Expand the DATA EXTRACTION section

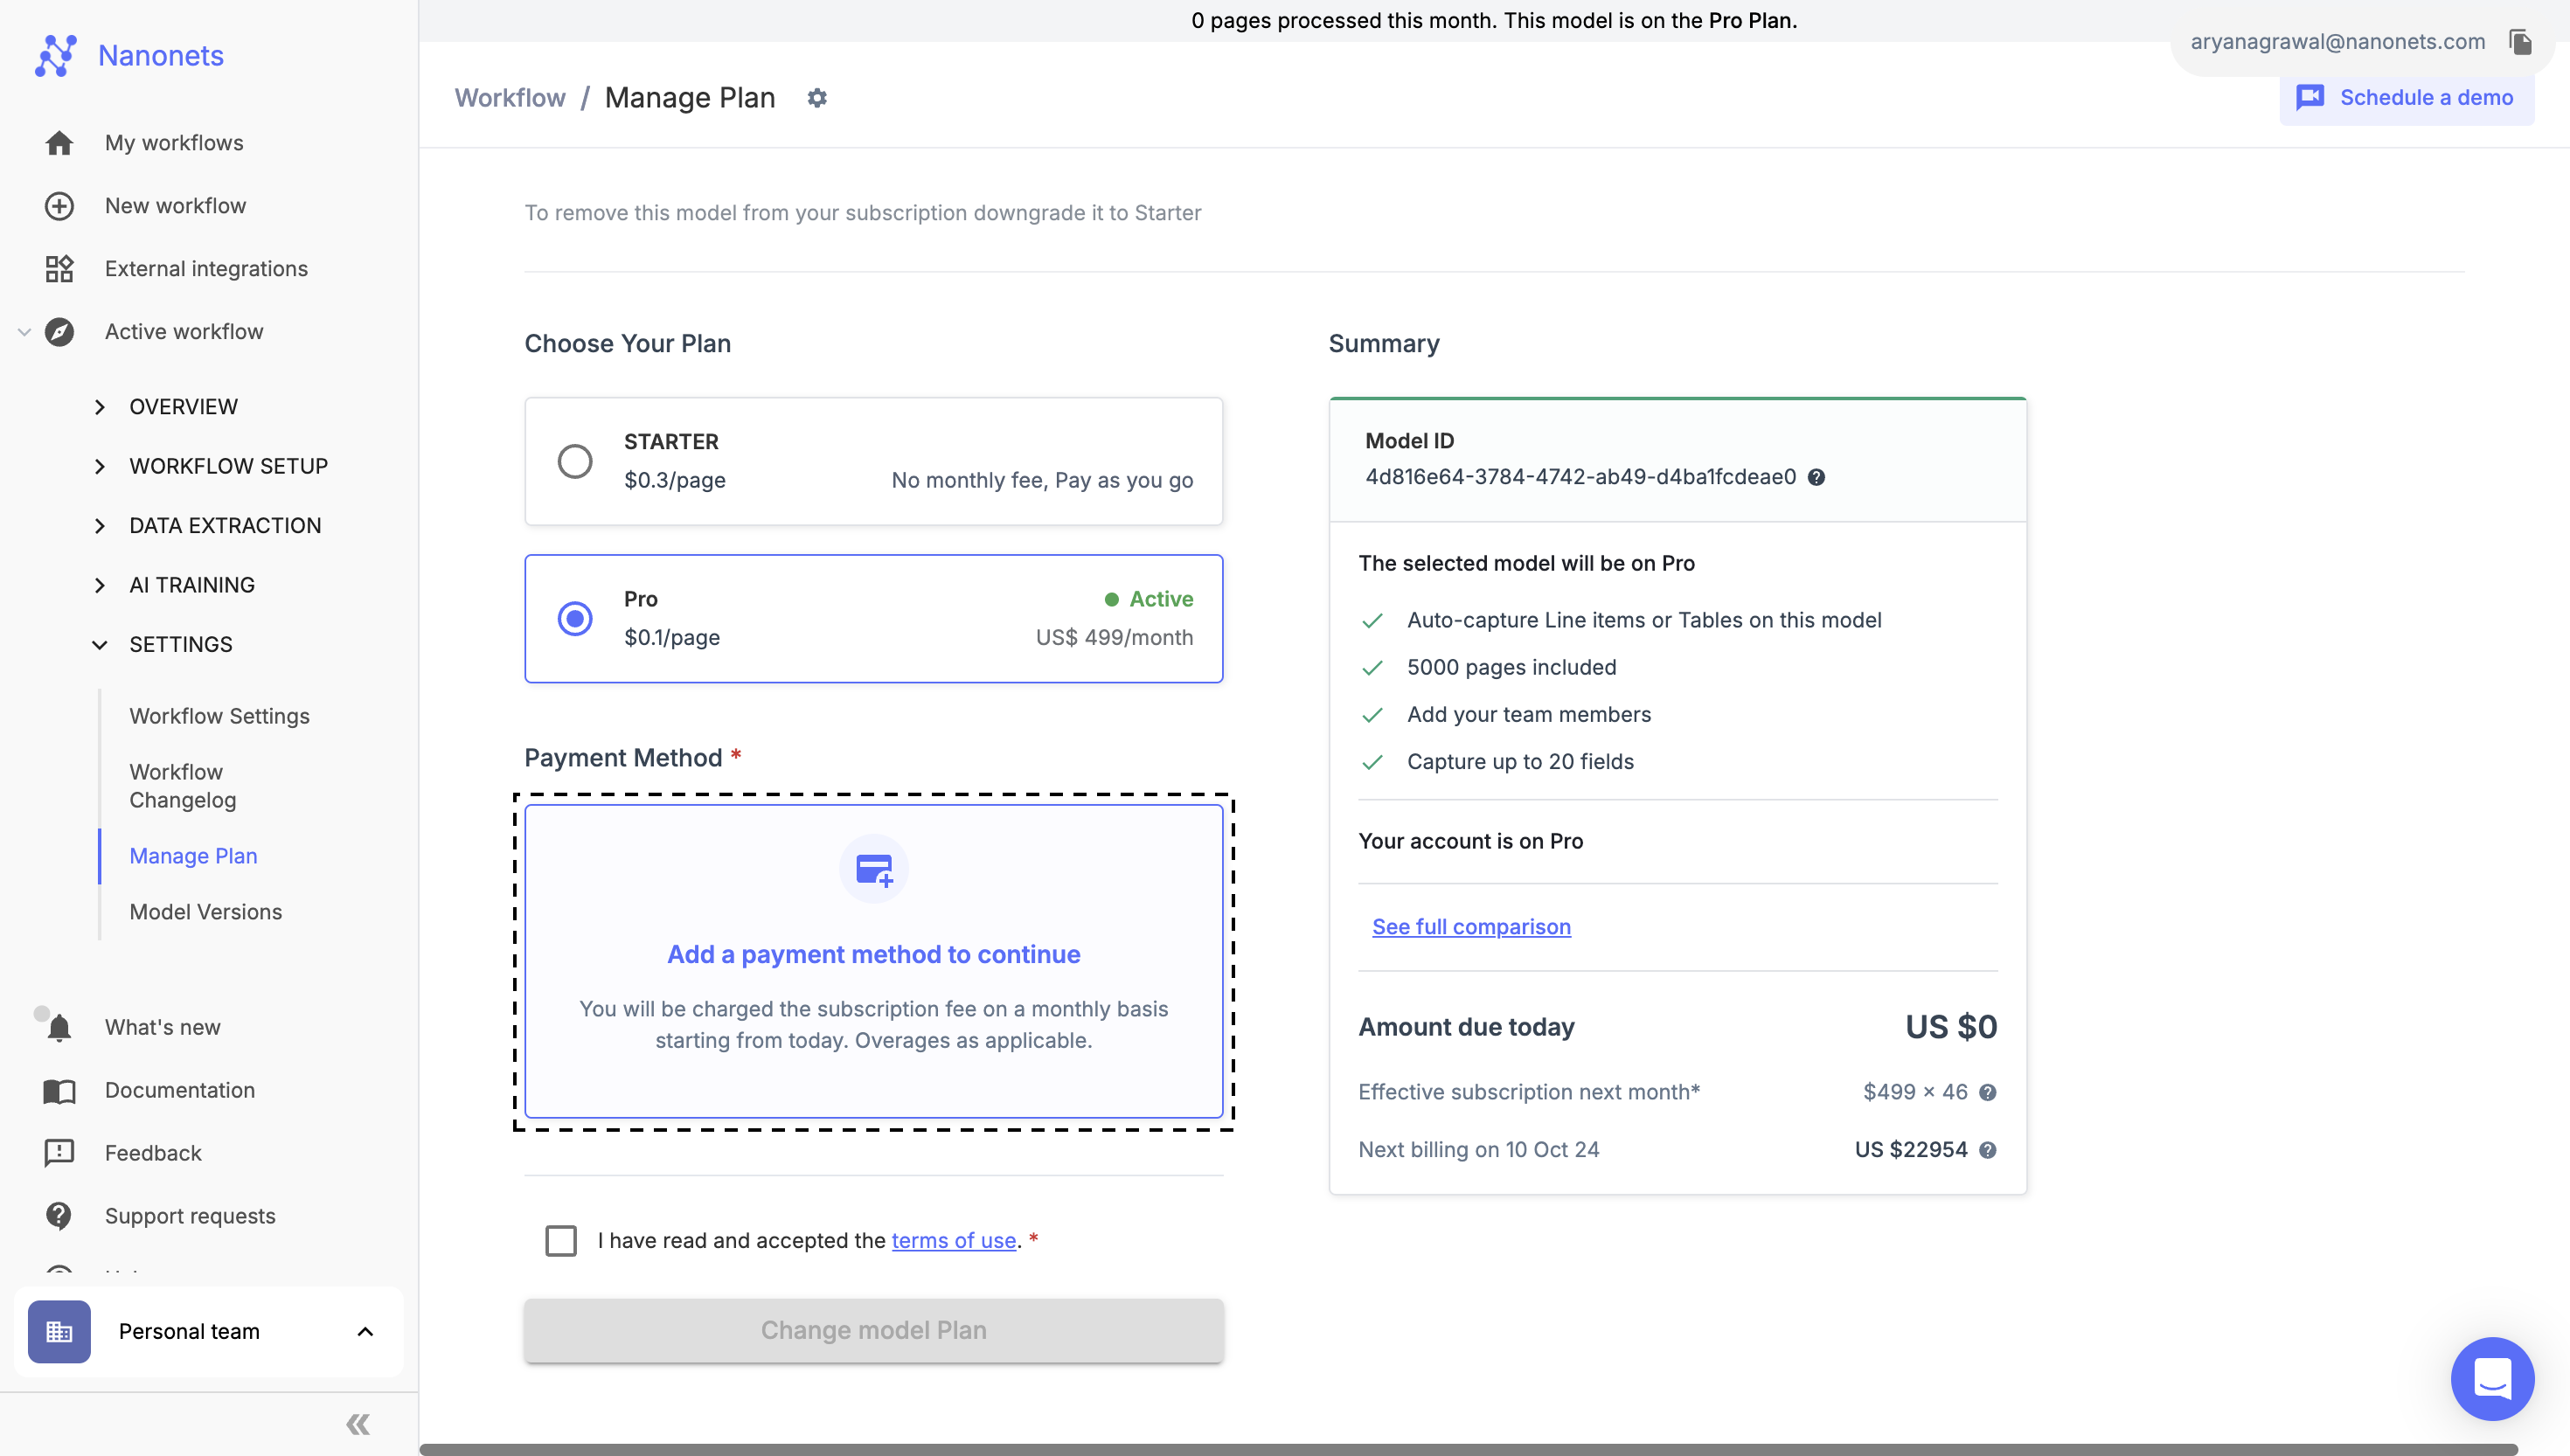tap(100, 526)
